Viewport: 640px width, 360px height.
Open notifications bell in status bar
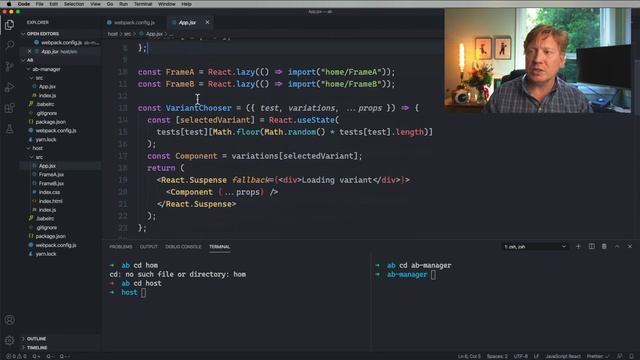tap(631, 356)
